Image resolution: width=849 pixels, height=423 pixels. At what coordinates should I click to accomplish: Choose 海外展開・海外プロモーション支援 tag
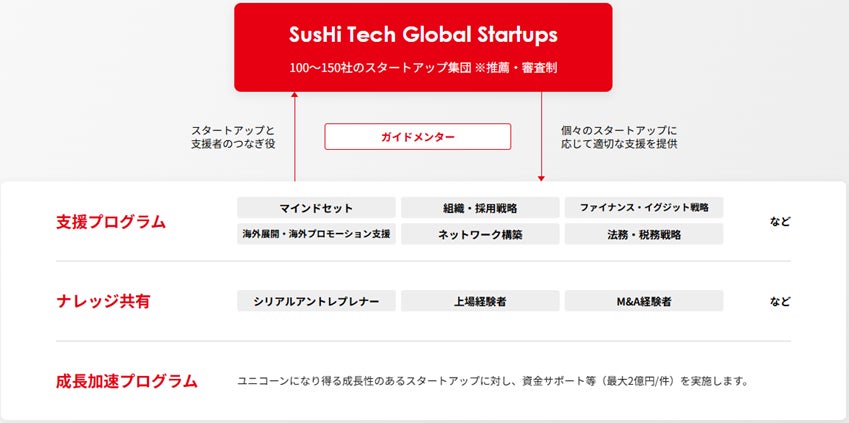point(316,234)
